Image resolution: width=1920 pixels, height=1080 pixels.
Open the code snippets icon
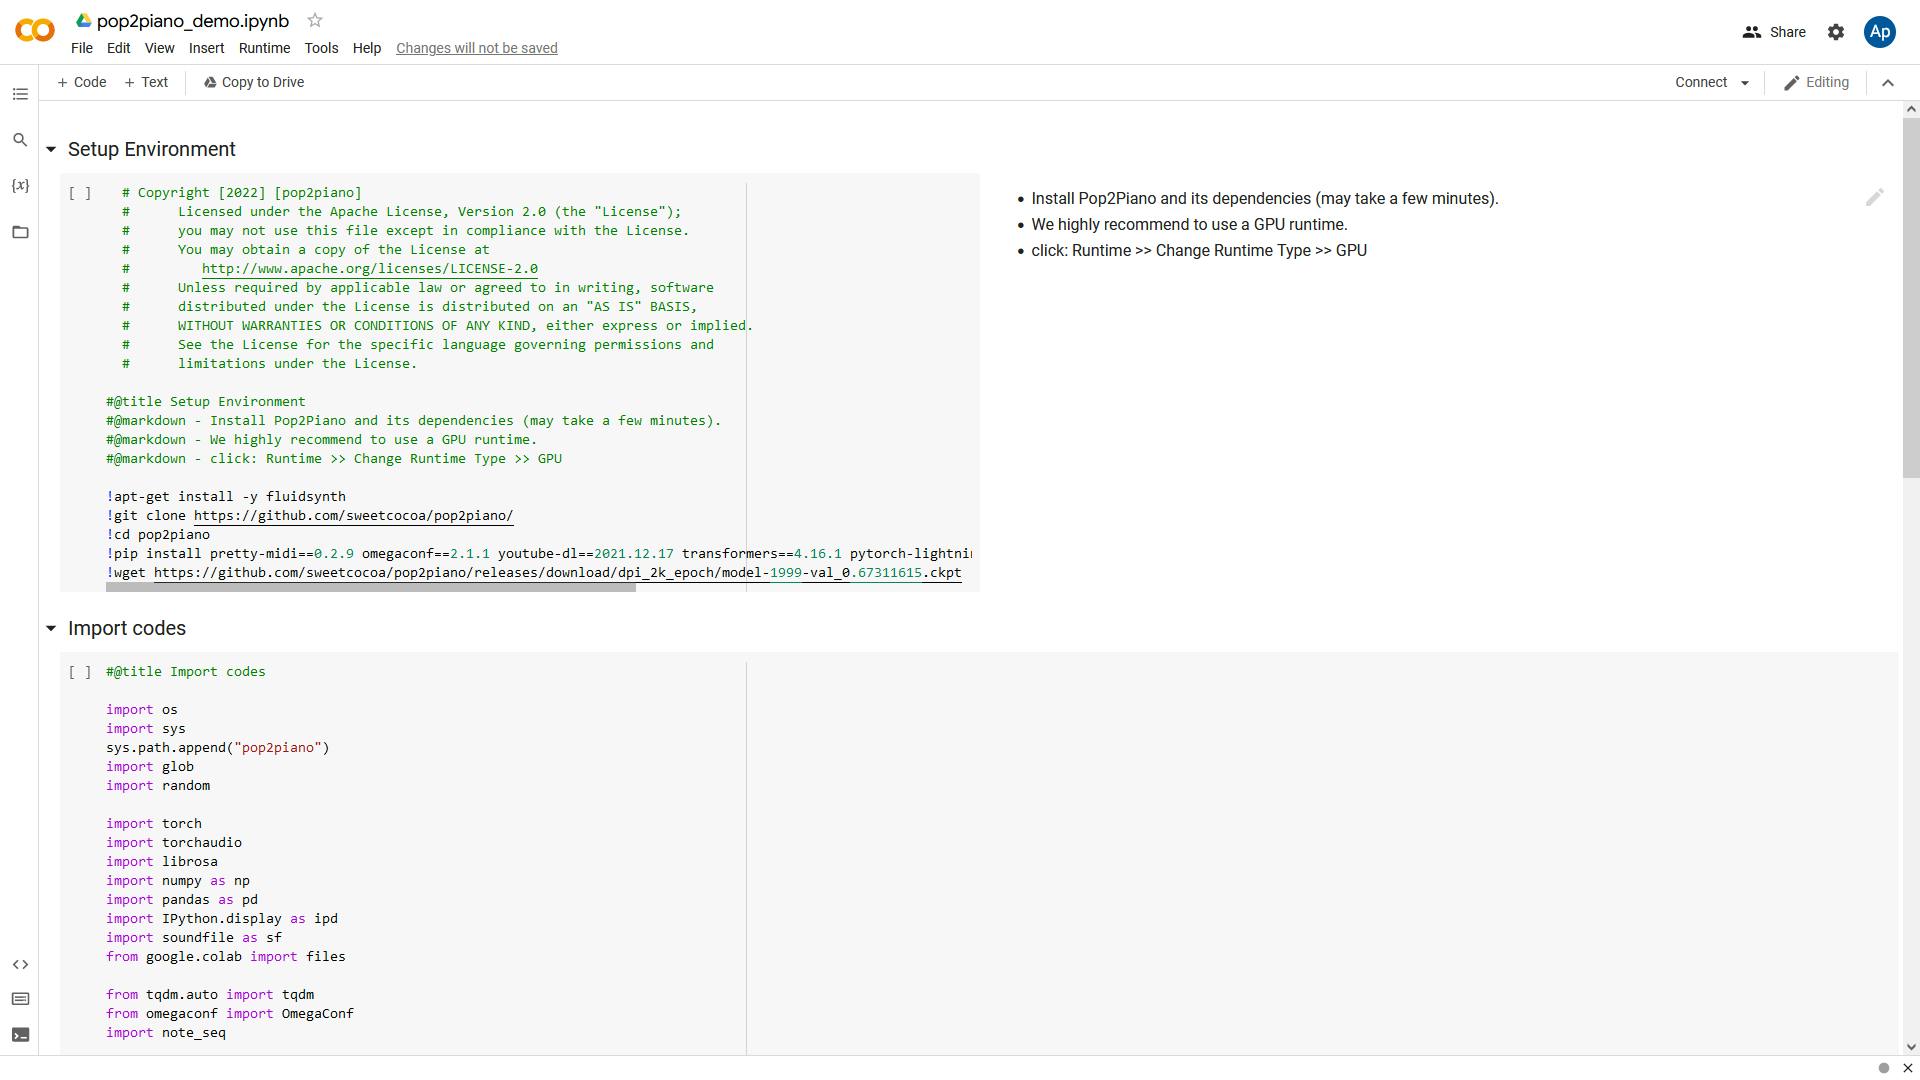[20, 965]
